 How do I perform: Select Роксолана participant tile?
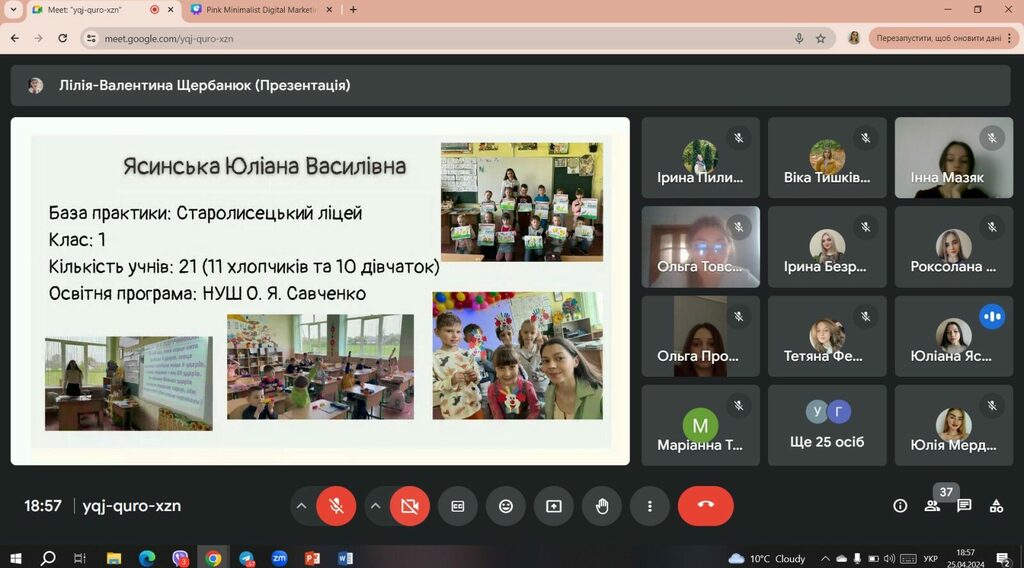tap(953, 247)
